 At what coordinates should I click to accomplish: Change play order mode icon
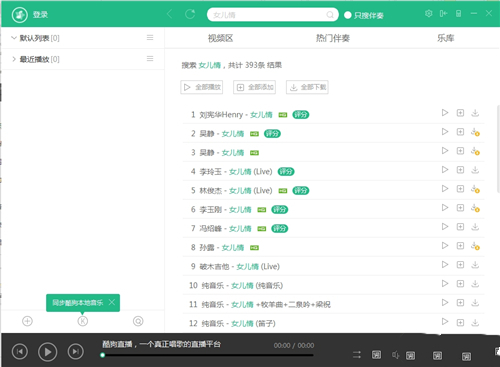click(357, 355)
